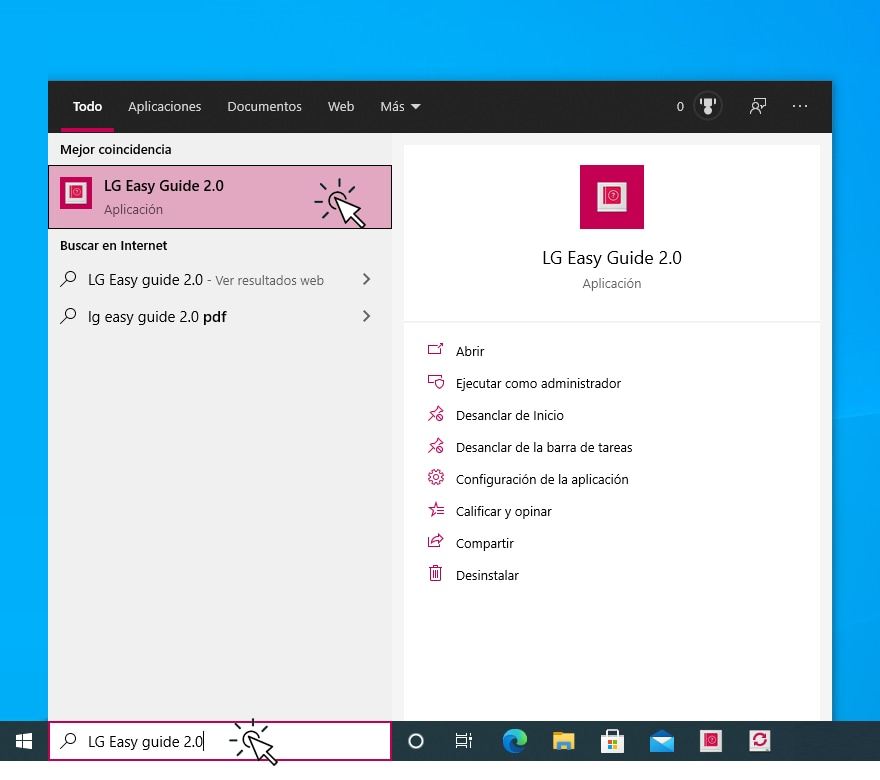Choose Desinstalar option
The height and width of the screenshot is (780, 880).
tap(487, 575)
